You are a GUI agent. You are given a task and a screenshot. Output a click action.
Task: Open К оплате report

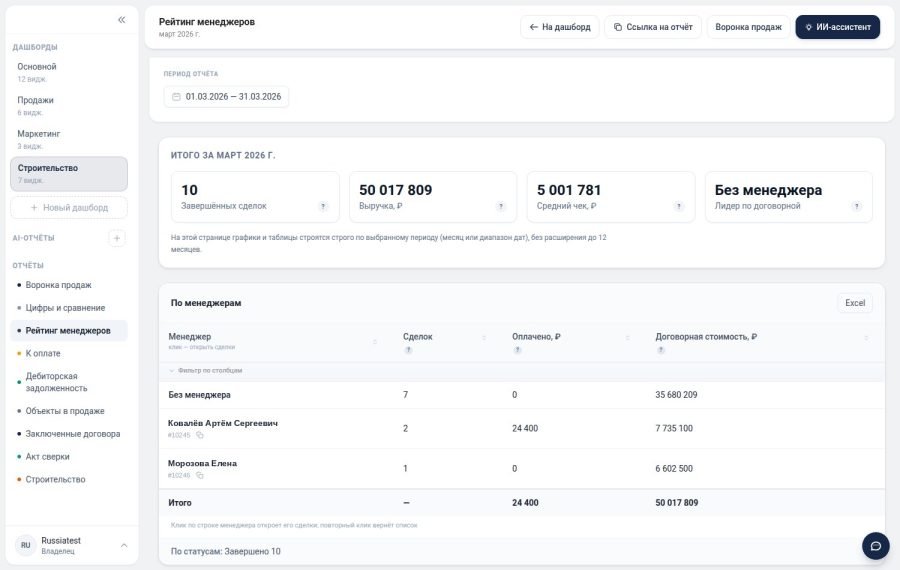[x=69, y=354]
